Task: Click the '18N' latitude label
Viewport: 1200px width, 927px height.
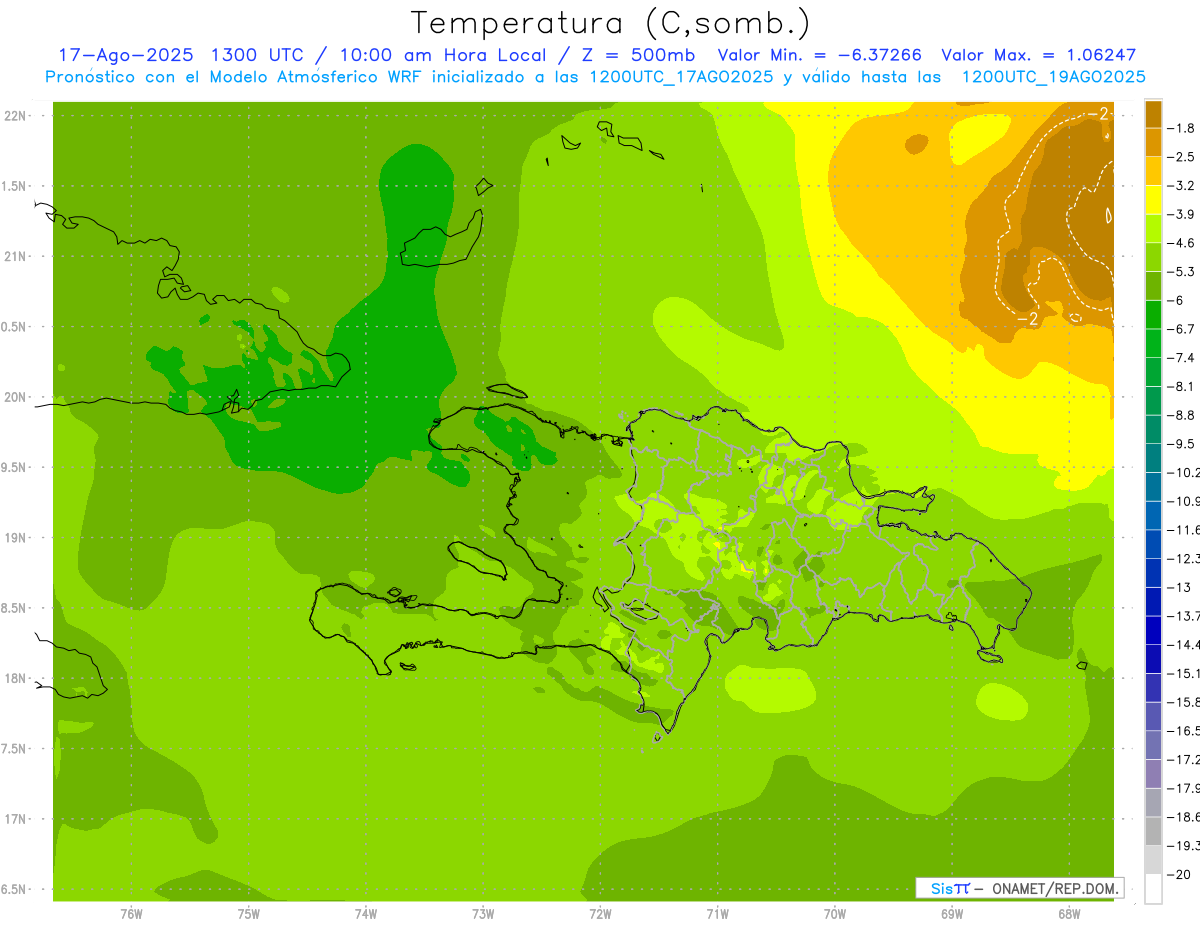Action: click(x=15, y=678)
